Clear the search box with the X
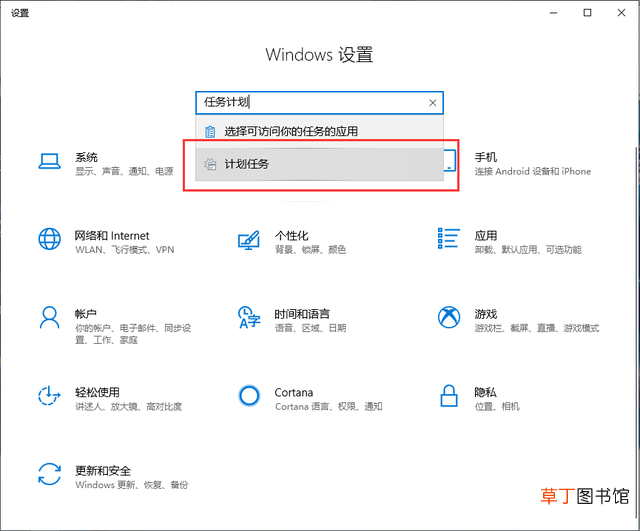 coord(433,103)
